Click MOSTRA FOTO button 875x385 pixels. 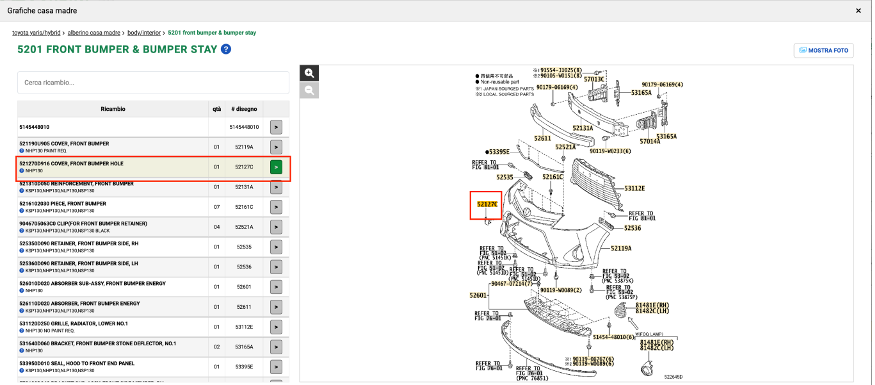click(x=824, y=50)
